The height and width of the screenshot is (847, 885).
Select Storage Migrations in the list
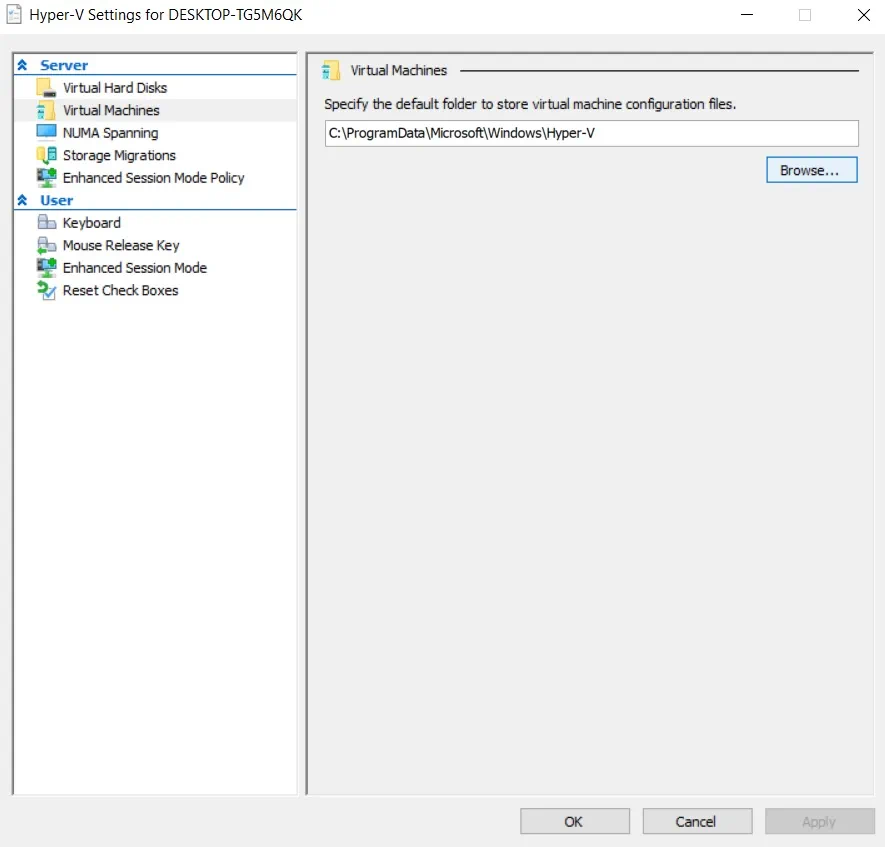pyautogui.click(x=119, y=155)
